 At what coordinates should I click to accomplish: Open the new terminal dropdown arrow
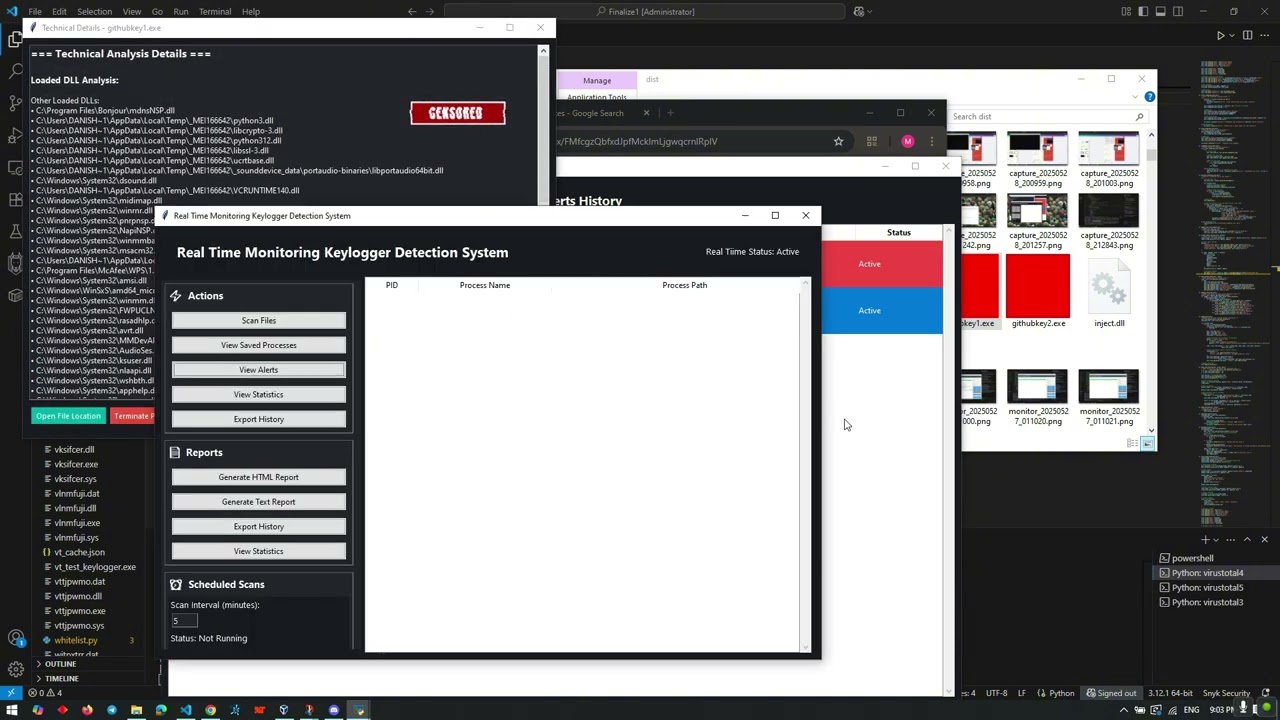(1217, 539)
